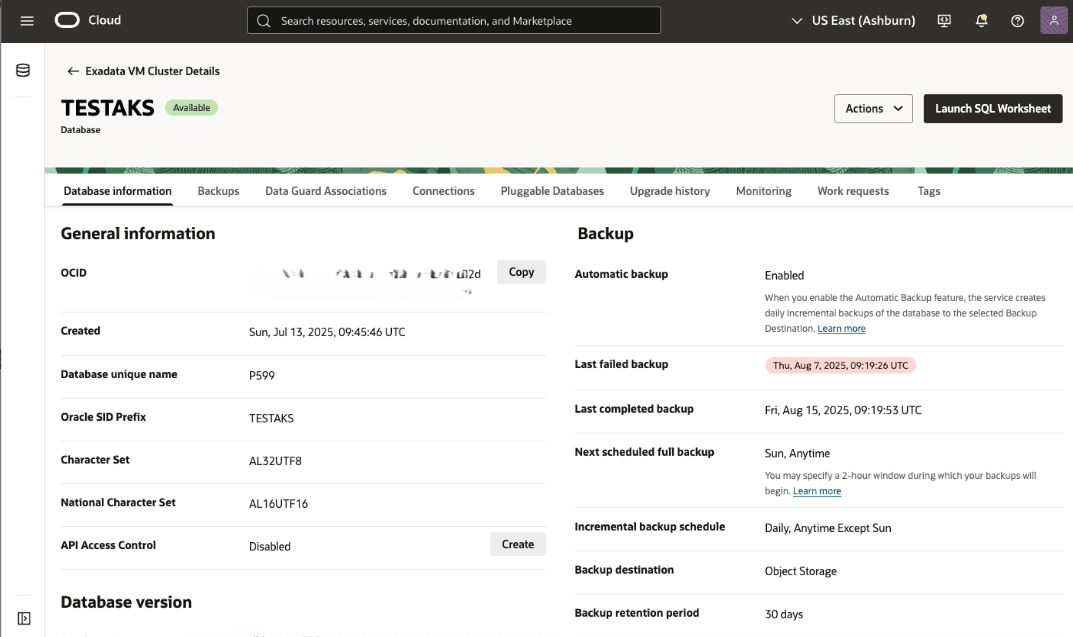The image size is (1073, 637).
Task: Switch to the Backups tab
Action: pos(218,191)
